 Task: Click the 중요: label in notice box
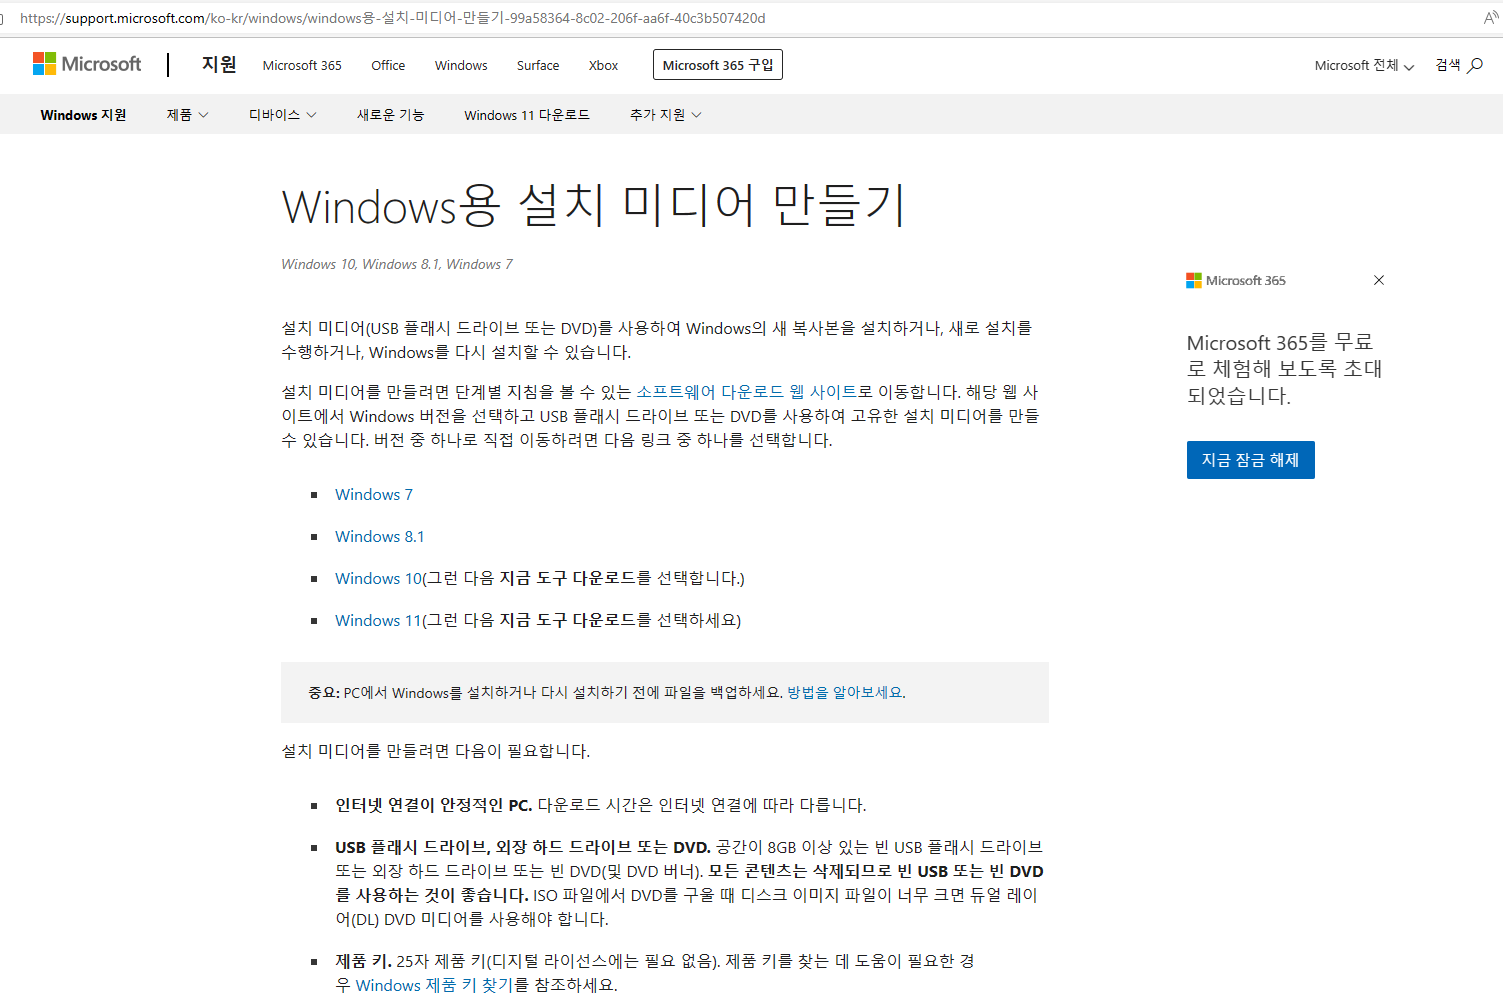(x=324, y=692)
